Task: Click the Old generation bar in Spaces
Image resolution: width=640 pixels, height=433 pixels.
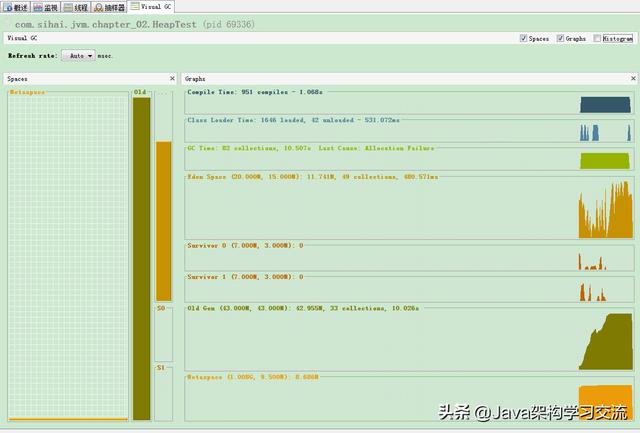Action: pyautogui.click(x=142, y=258)
